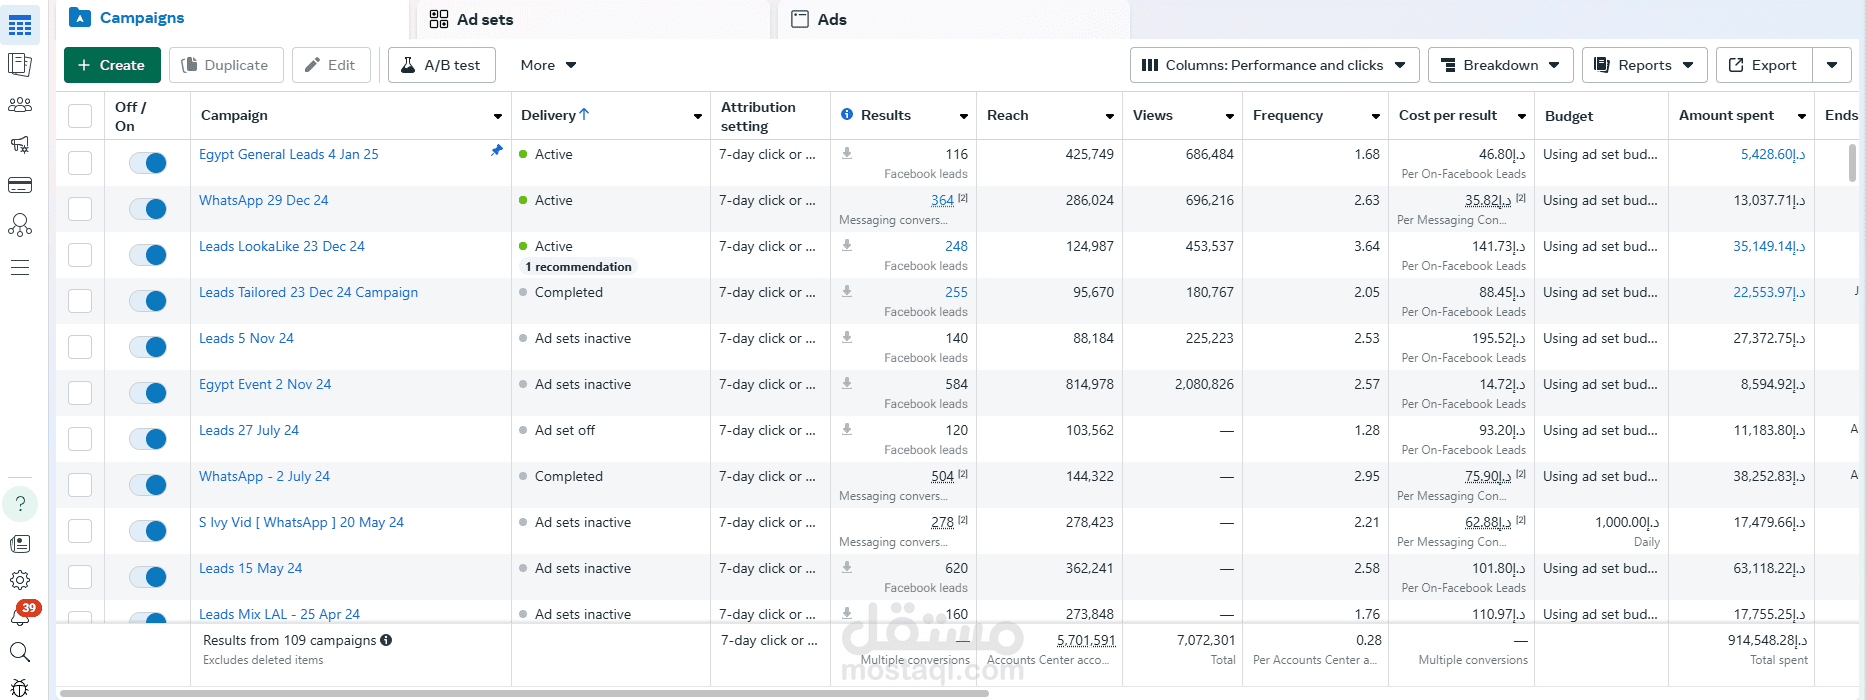Open the Audiences icon in the sidebar
Screen dimensions: 1867x700
tap(20, 105)
